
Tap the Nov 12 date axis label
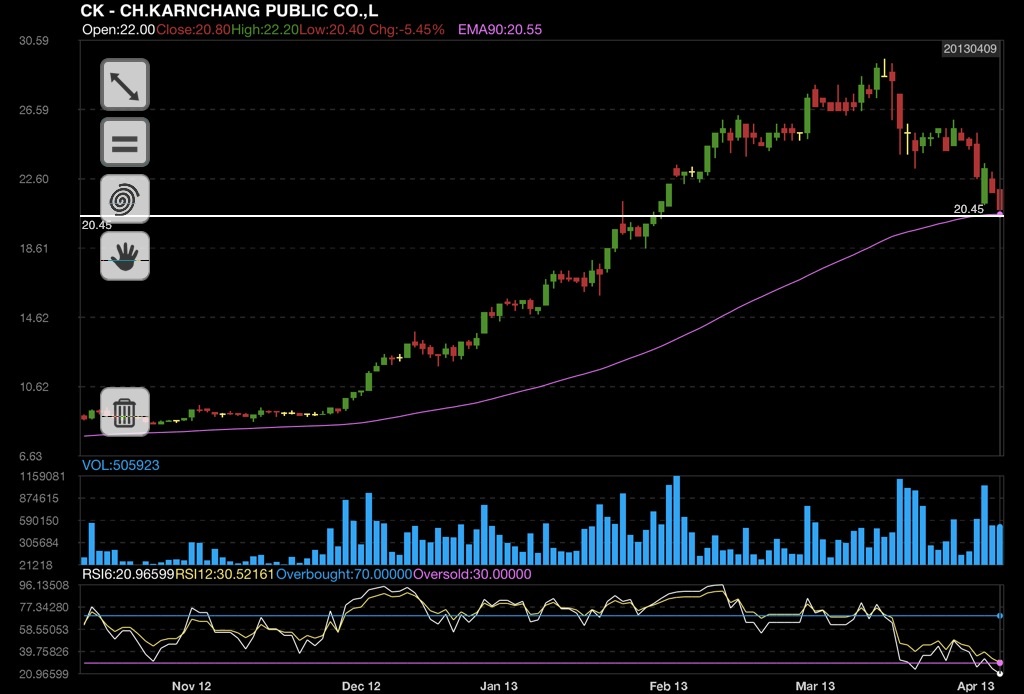pos(191,686)
